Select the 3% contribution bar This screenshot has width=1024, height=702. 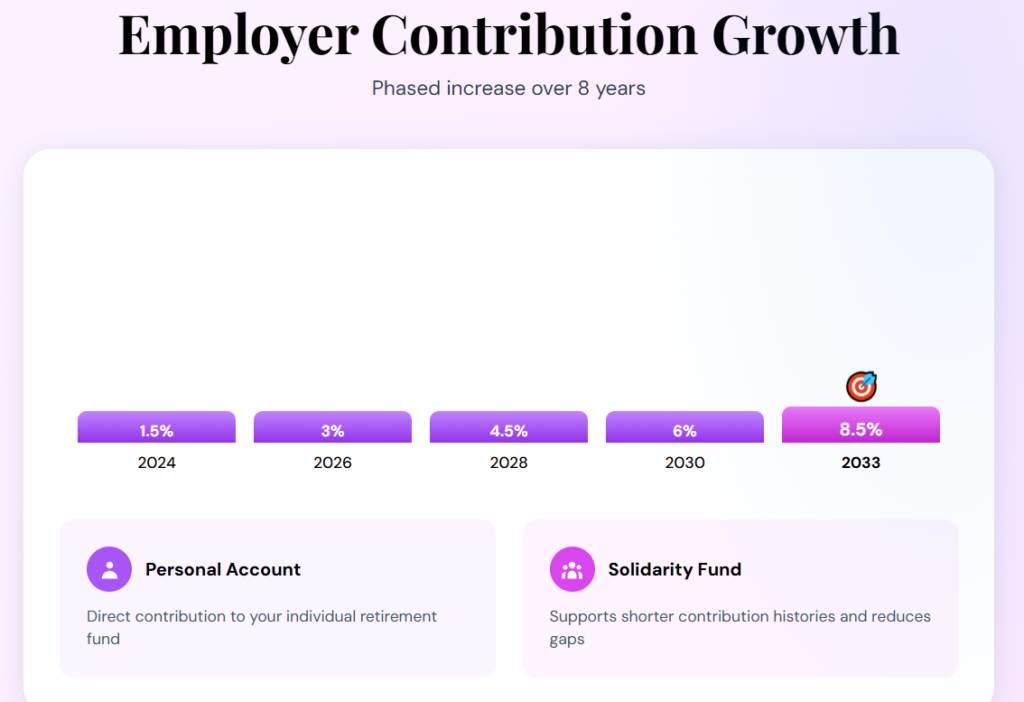pos(332,428)
